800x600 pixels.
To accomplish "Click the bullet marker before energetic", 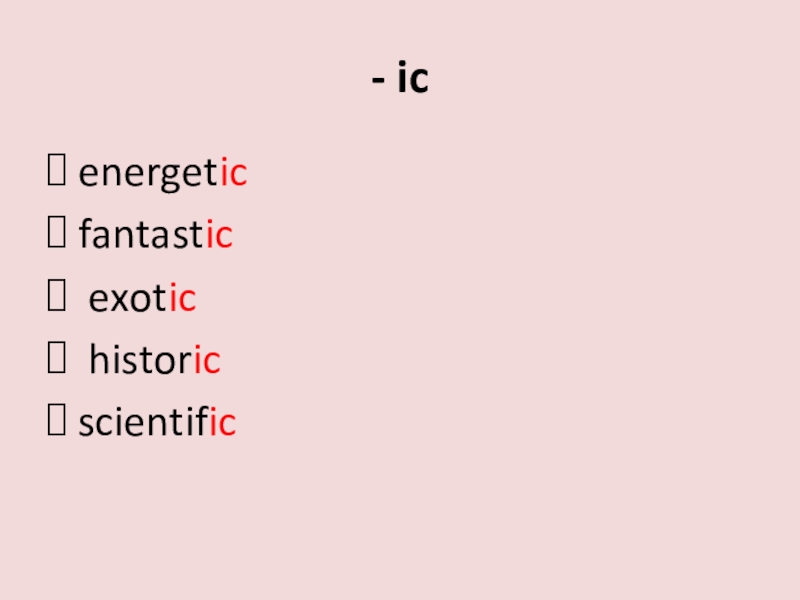I will pos(59,176).
